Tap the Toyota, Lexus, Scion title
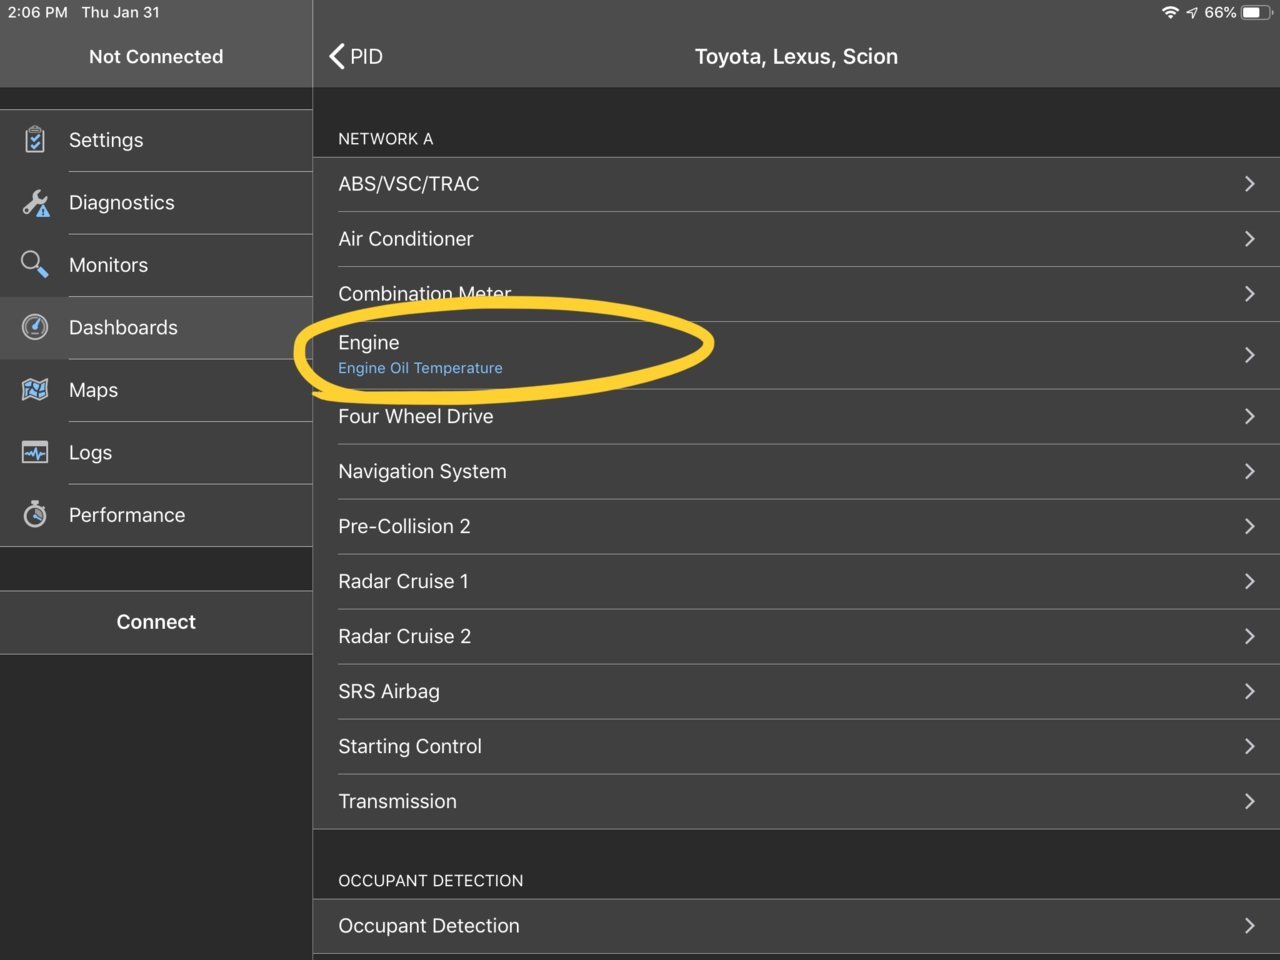This screenshot has width=1280, height=960. 796,57
